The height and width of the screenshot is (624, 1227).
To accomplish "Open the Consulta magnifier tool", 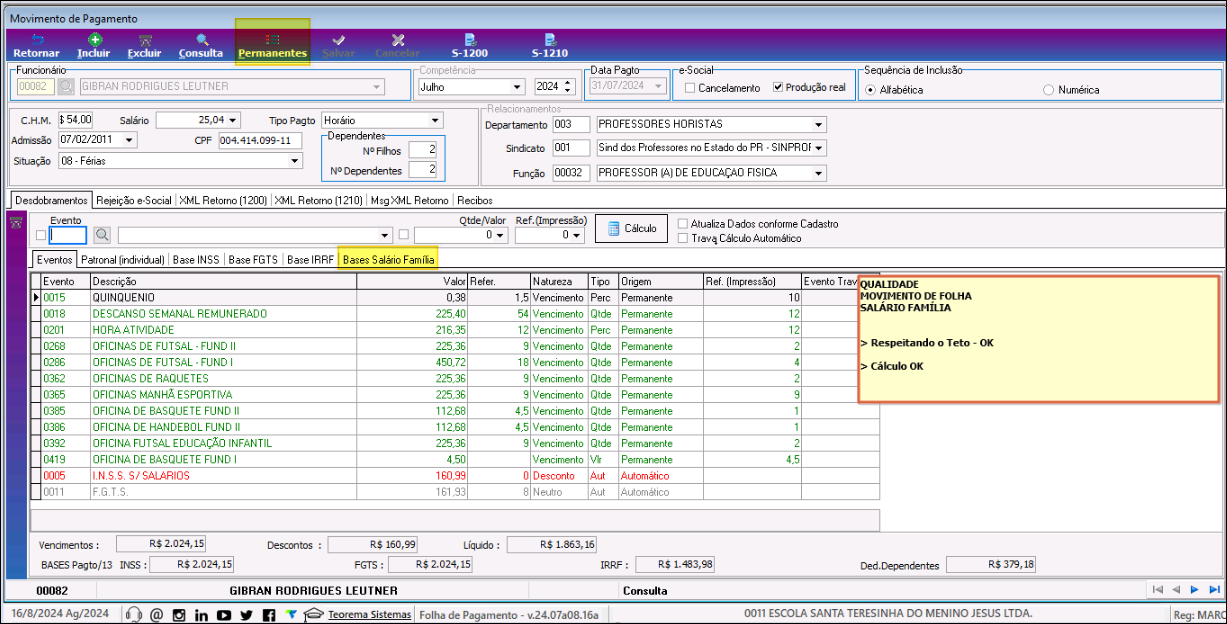I will pos(201,40).
